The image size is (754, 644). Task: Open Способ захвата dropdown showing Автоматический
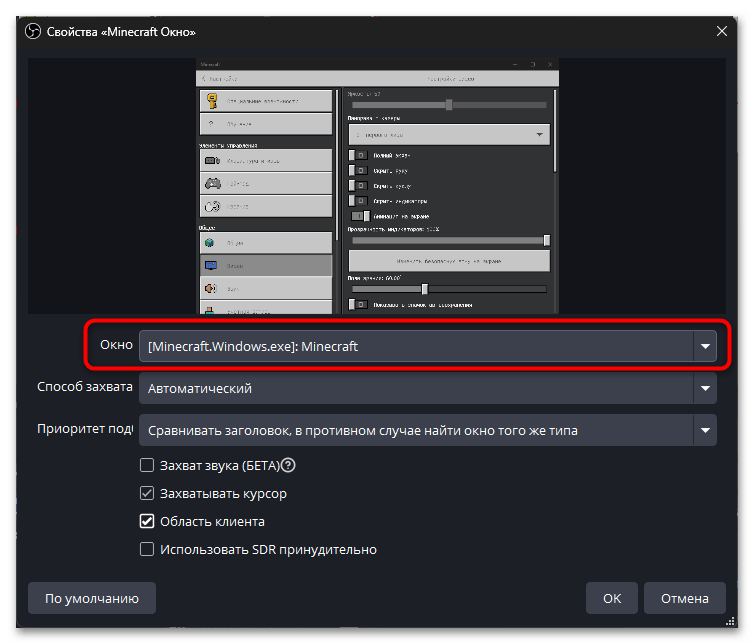pyautogui.click(x=427, y=388)
